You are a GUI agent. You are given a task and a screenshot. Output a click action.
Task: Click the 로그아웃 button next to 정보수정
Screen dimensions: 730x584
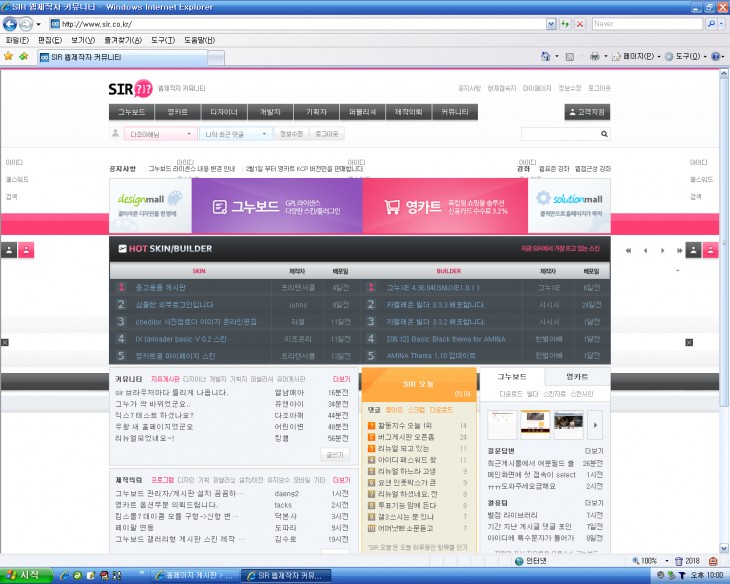pyautogui.click(x=327, y=133)
